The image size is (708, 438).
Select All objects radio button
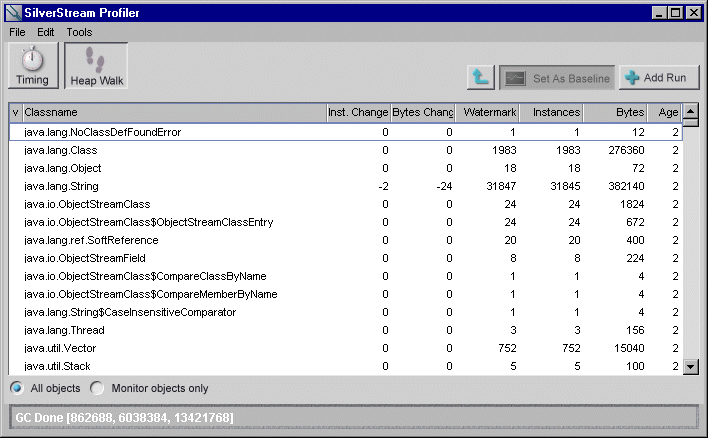[x=17, y=388]
